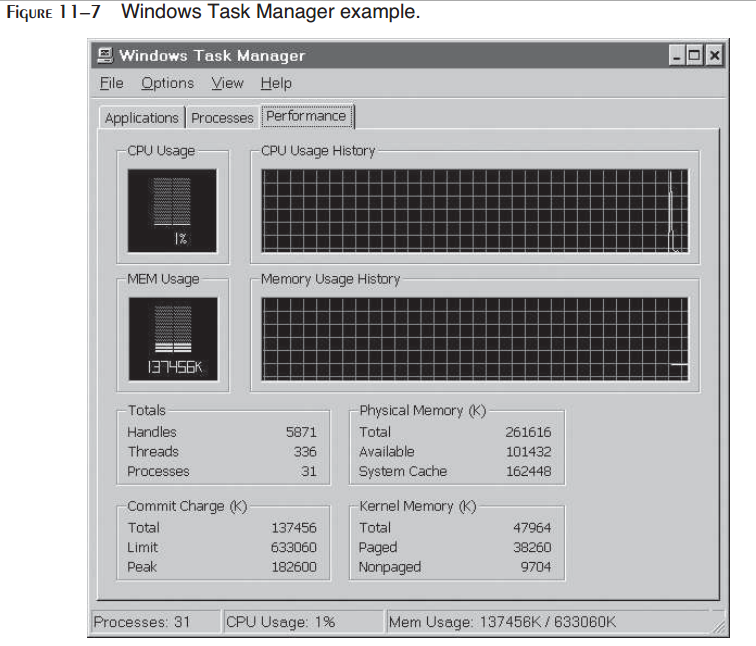Screen dimensions: 756x646
Task: Open the View menu
Action: (227, 83)
